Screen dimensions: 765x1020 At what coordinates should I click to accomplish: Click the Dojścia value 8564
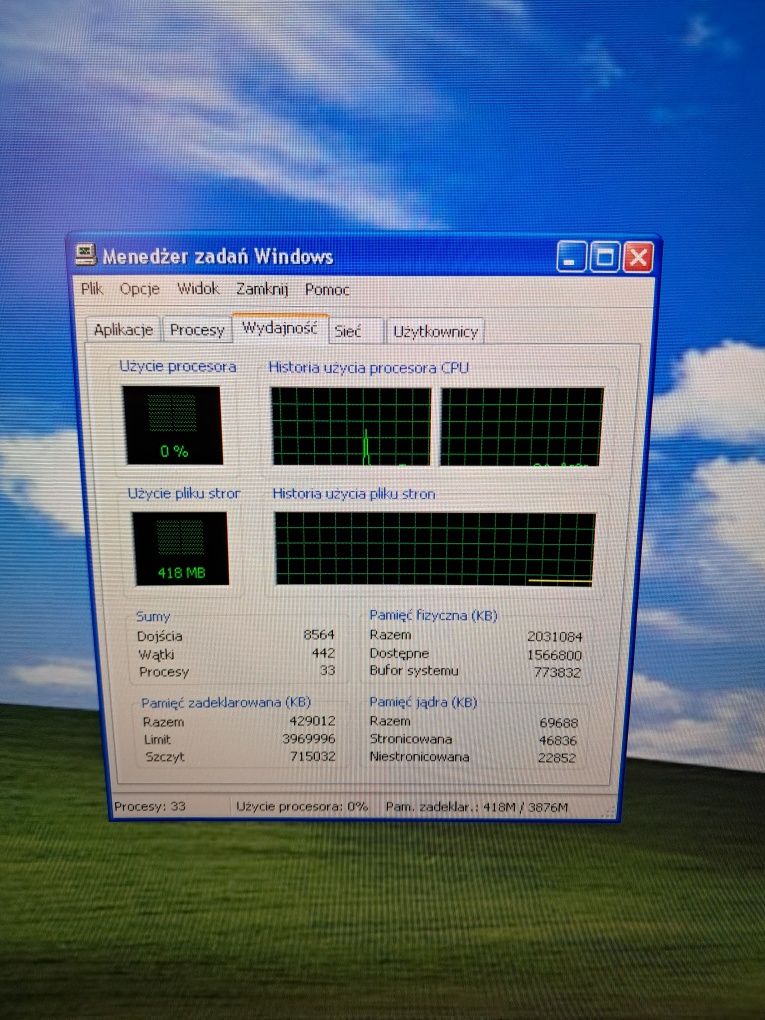319,634
